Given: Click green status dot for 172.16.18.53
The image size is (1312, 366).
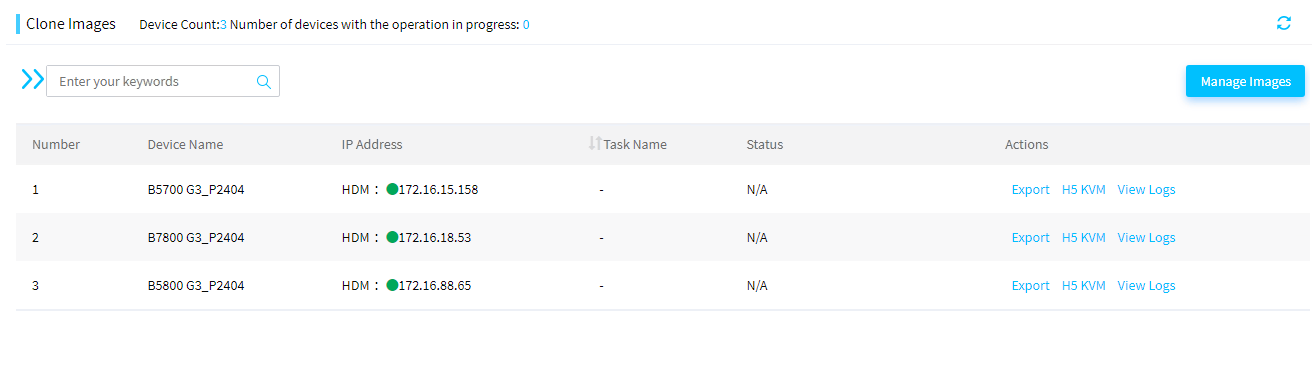Looking at the screenshot, I should 392,237.
